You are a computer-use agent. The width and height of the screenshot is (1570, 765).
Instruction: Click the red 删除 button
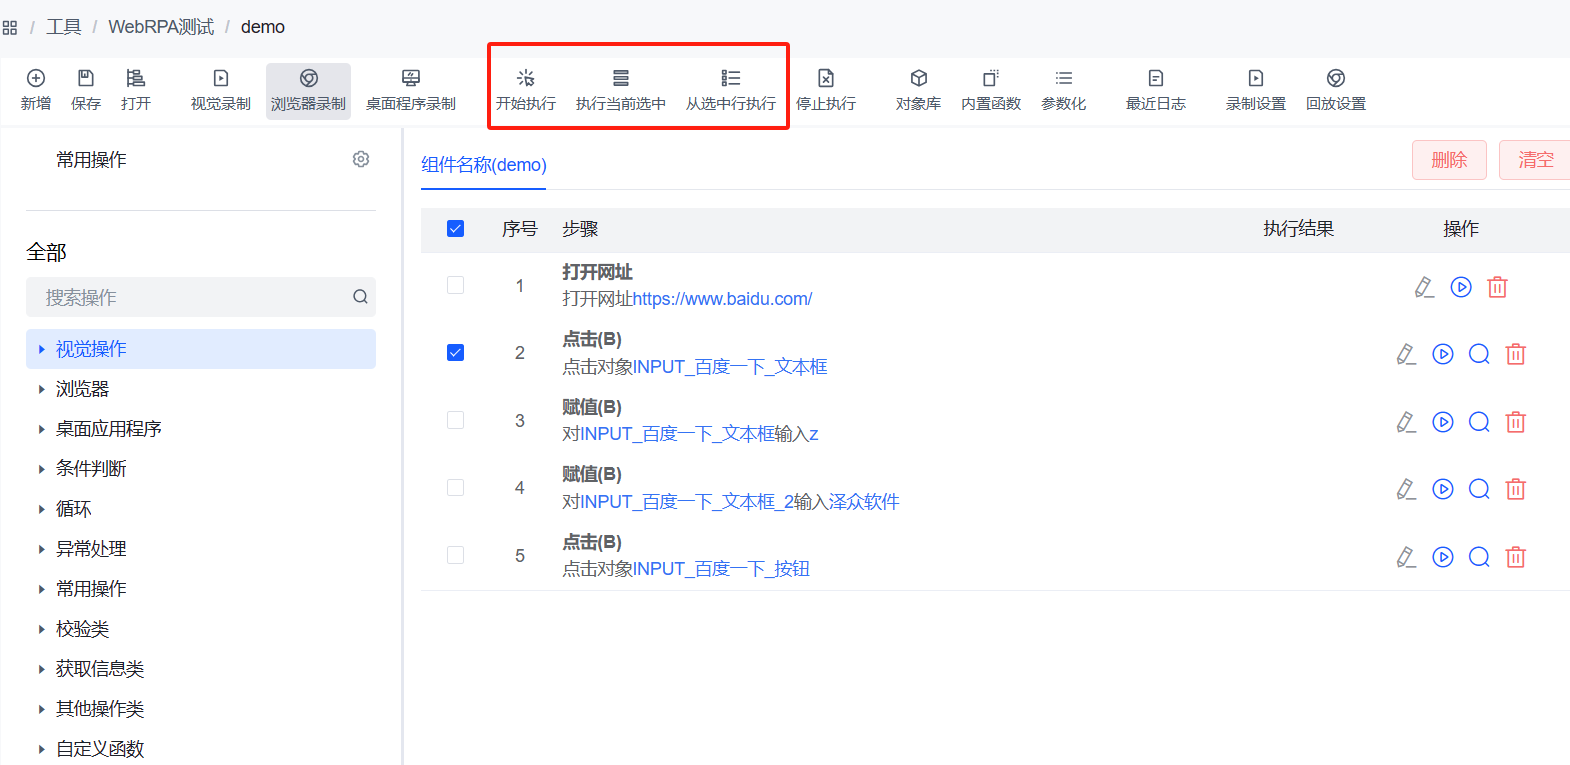[x=1448, y=160]
